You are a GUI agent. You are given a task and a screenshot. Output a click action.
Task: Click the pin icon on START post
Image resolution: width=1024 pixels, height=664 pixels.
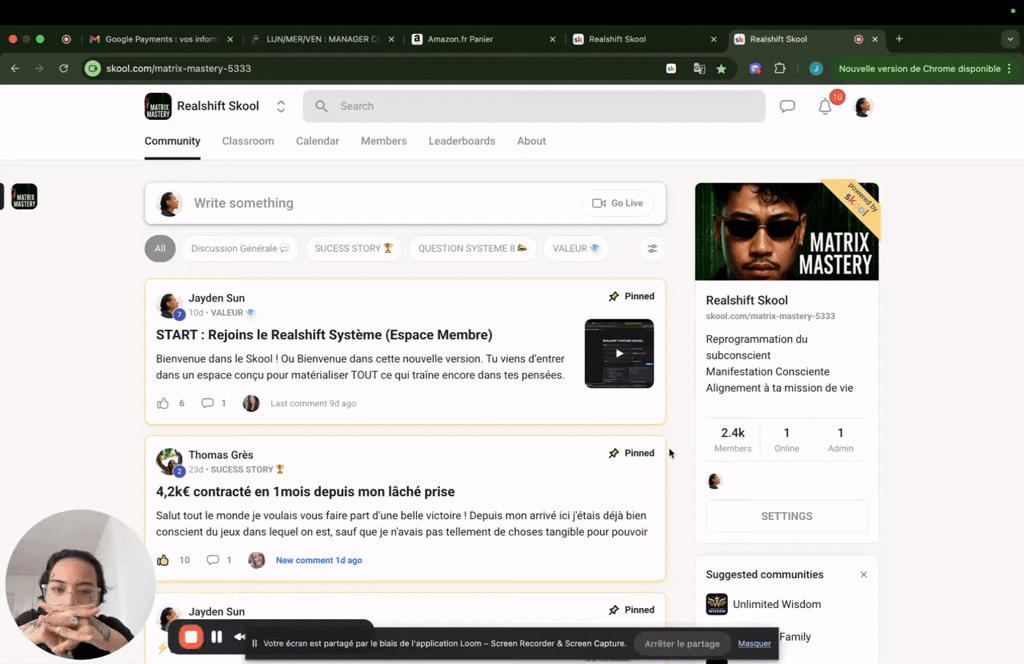pyautogui.click(x=613, y=296)
